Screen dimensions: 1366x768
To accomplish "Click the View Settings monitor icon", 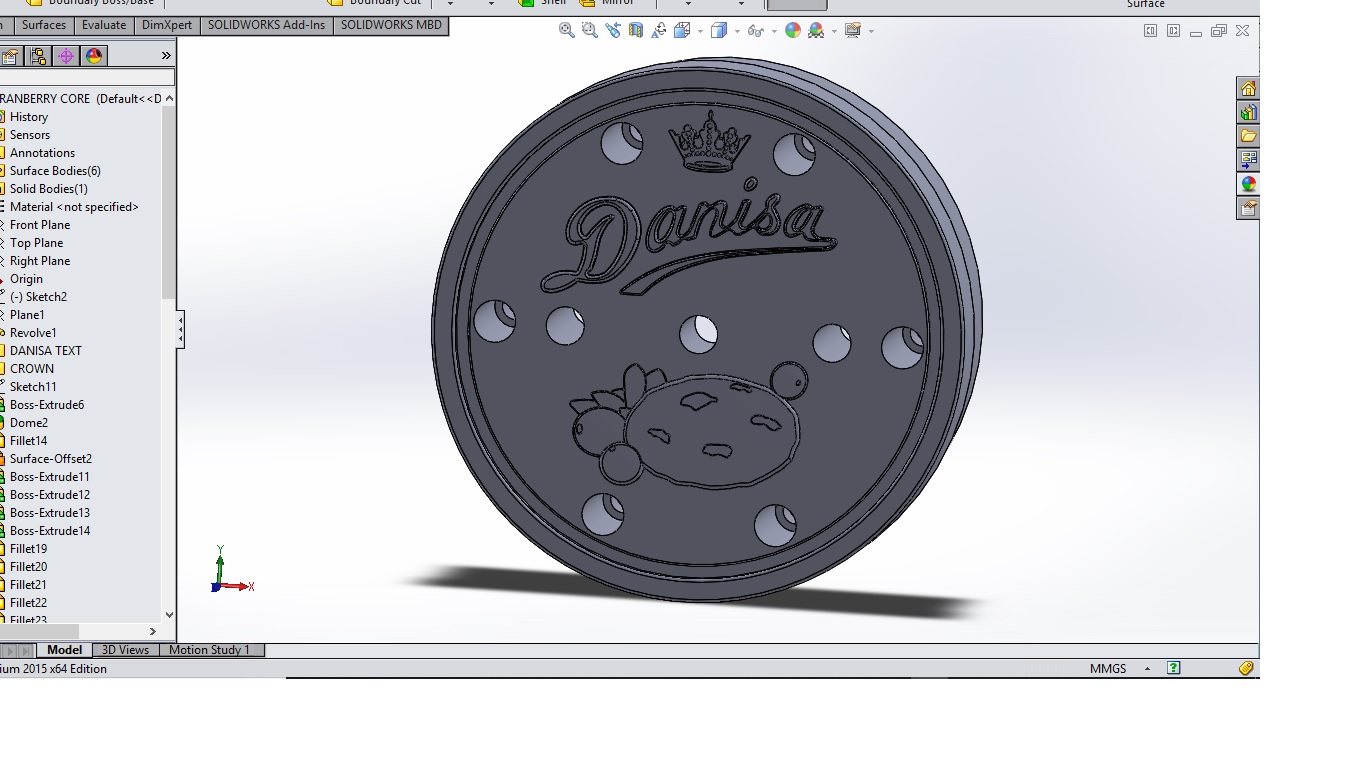I will [853, 31].
